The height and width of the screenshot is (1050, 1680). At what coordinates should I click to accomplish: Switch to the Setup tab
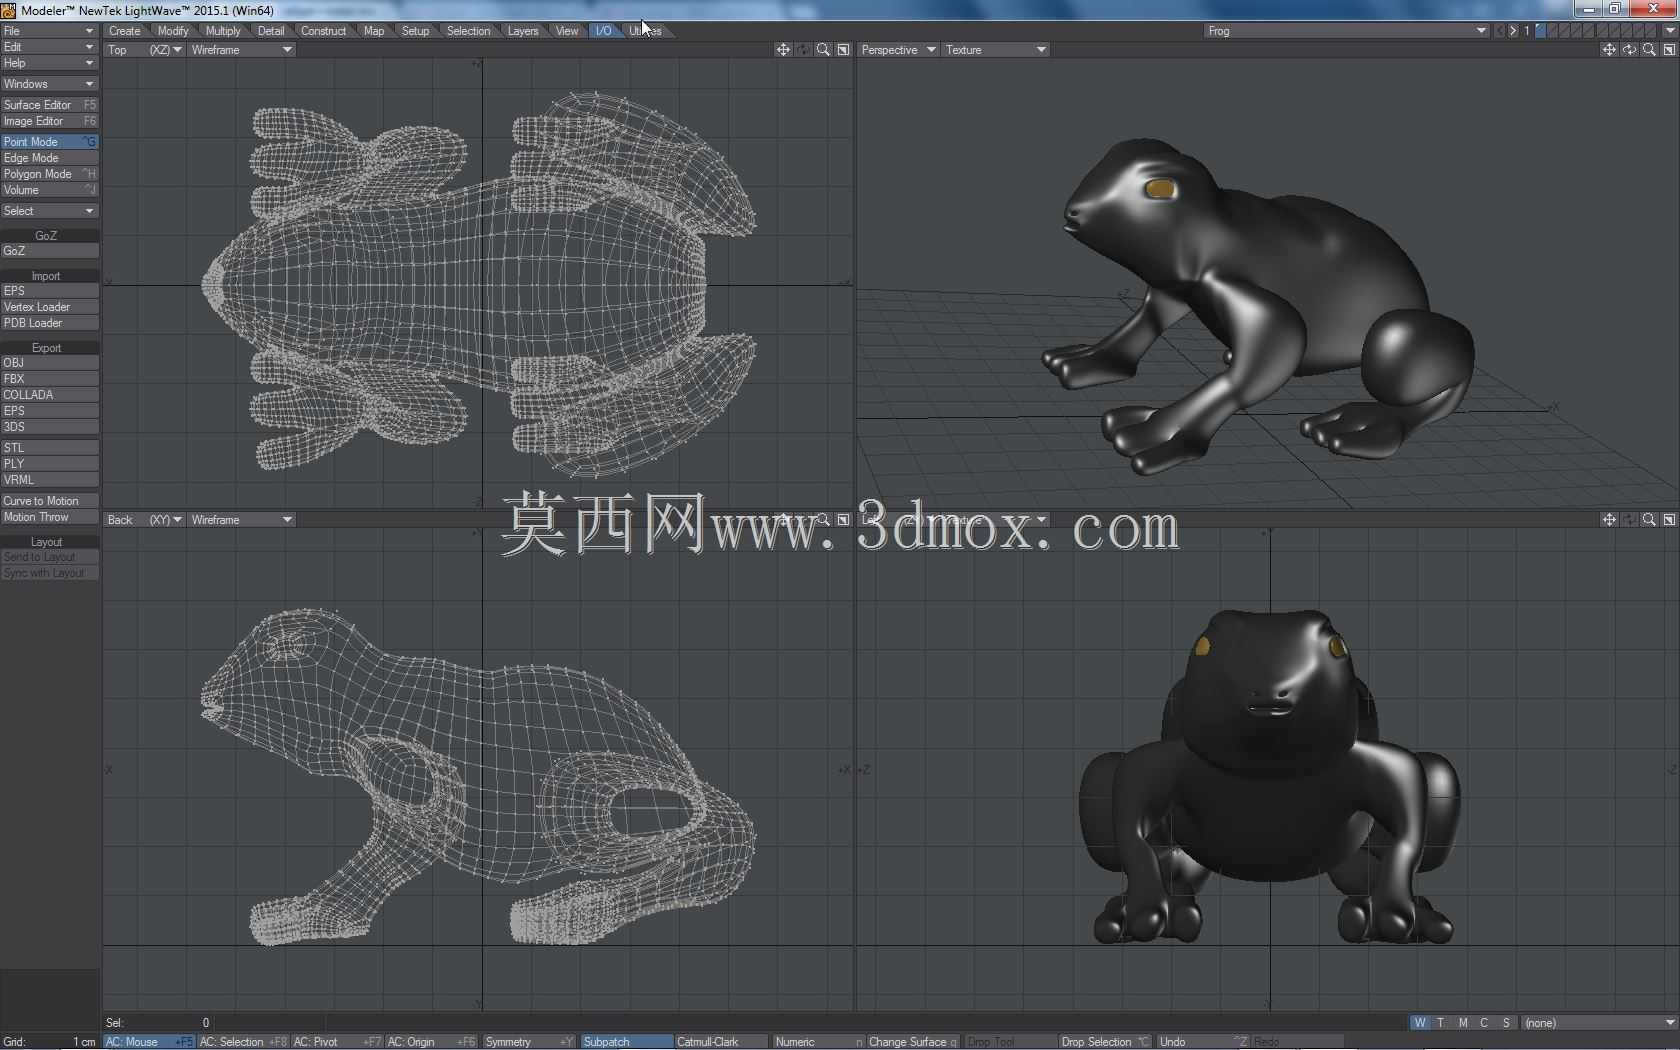coord(415,31)
